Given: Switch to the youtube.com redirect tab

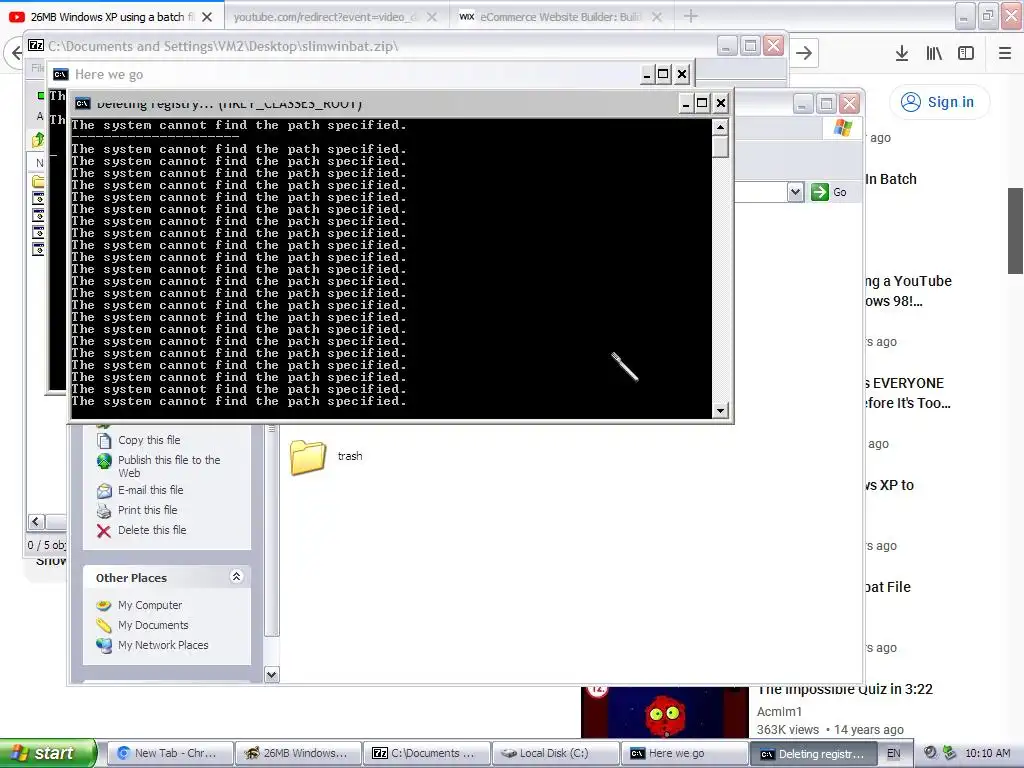Looking at the screenshot, I should pos(325,17).
